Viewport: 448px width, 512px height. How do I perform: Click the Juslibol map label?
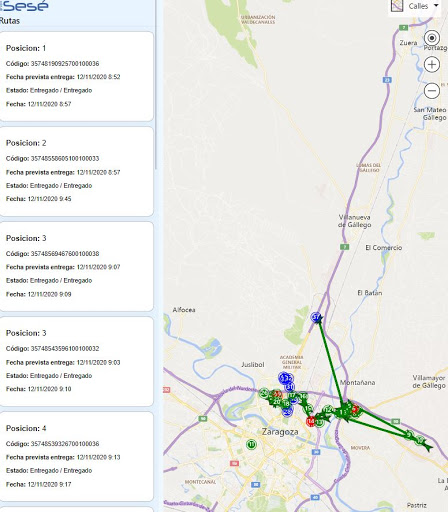(253, 365)
